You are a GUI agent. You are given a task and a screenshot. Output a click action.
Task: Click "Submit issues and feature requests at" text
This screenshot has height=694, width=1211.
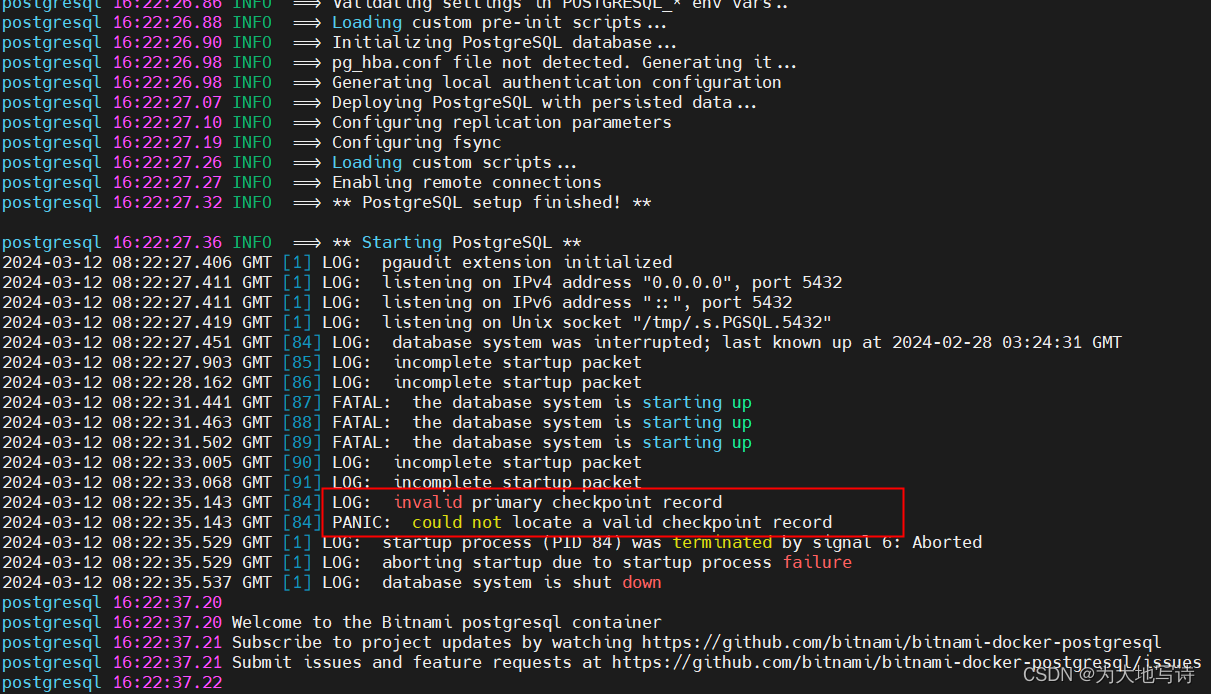pos(417,662)
